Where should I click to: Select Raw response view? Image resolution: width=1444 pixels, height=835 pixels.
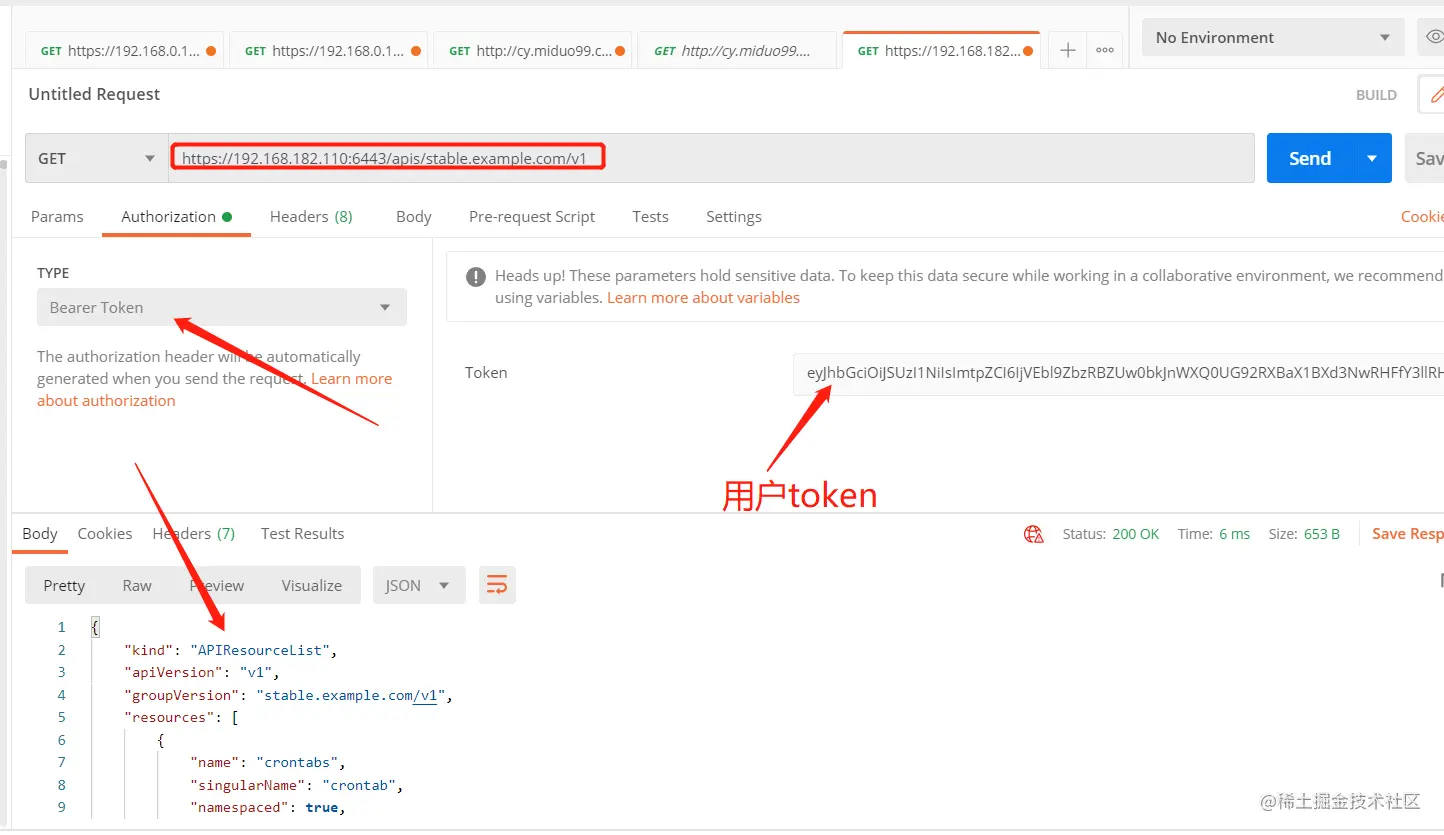click(137, 585)
